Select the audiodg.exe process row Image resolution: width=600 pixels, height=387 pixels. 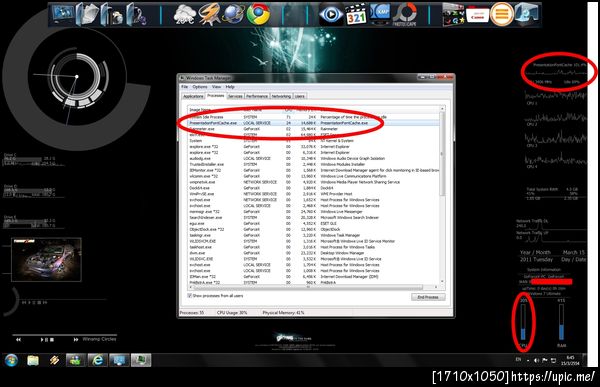point(314,158)
